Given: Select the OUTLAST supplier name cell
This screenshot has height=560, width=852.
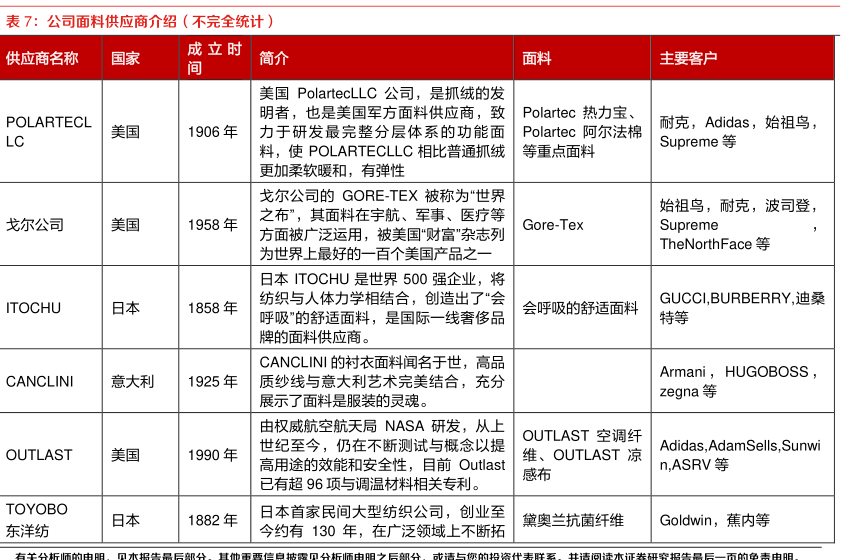Looking at the screenshot, I should tap(39, 455).
